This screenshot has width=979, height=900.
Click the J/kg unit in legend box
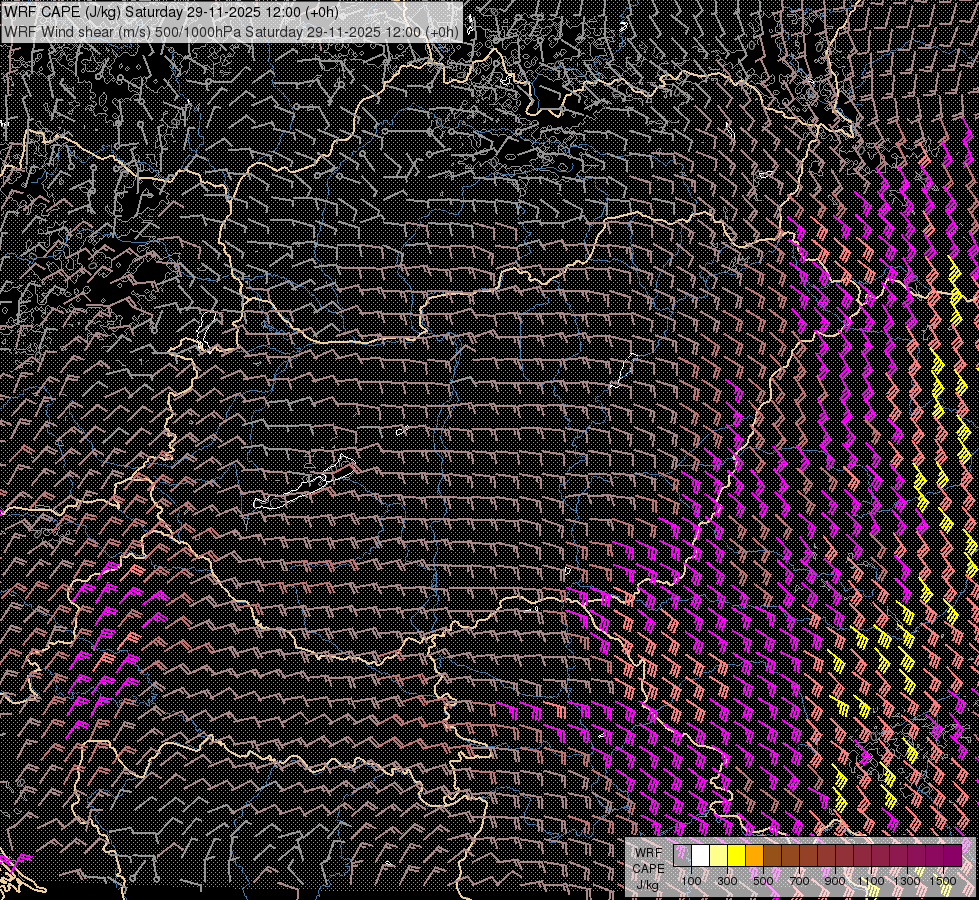click(x=648, y=884)
